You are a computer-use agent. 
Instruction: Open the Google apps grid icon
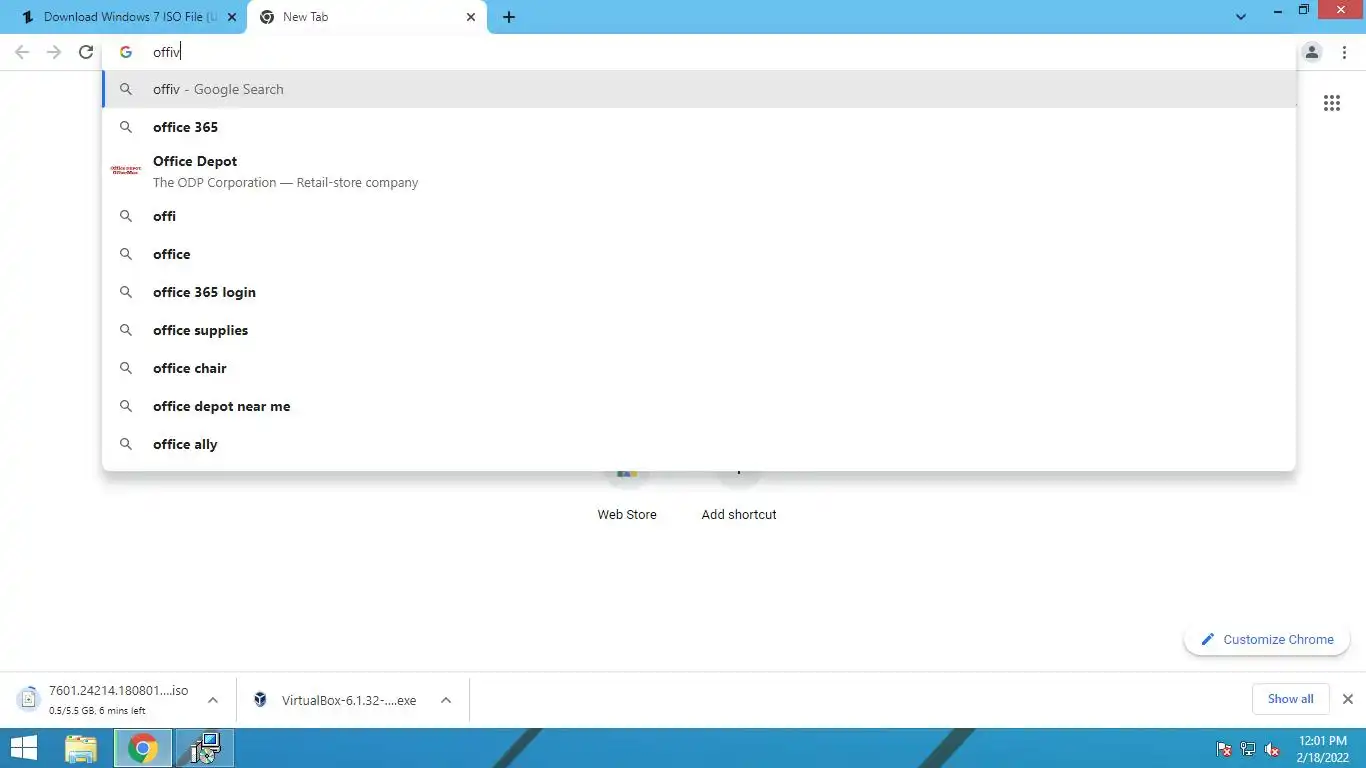[1332, 103]
